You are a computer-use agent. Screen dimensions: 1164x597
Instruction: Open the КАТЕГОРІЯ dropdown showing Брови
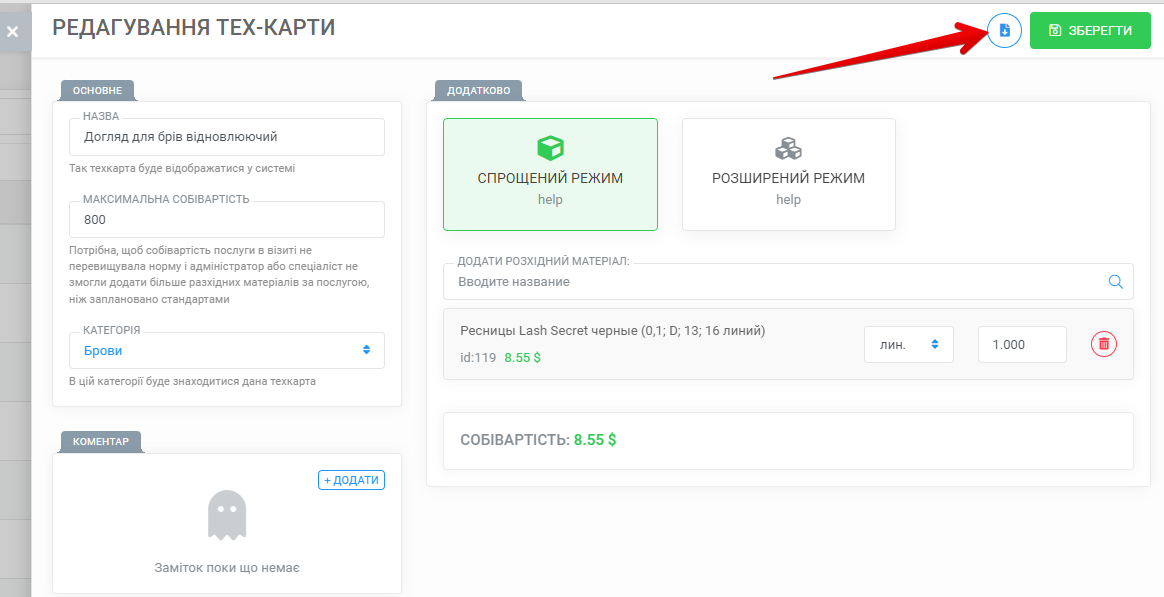click(x=226, y=350)
